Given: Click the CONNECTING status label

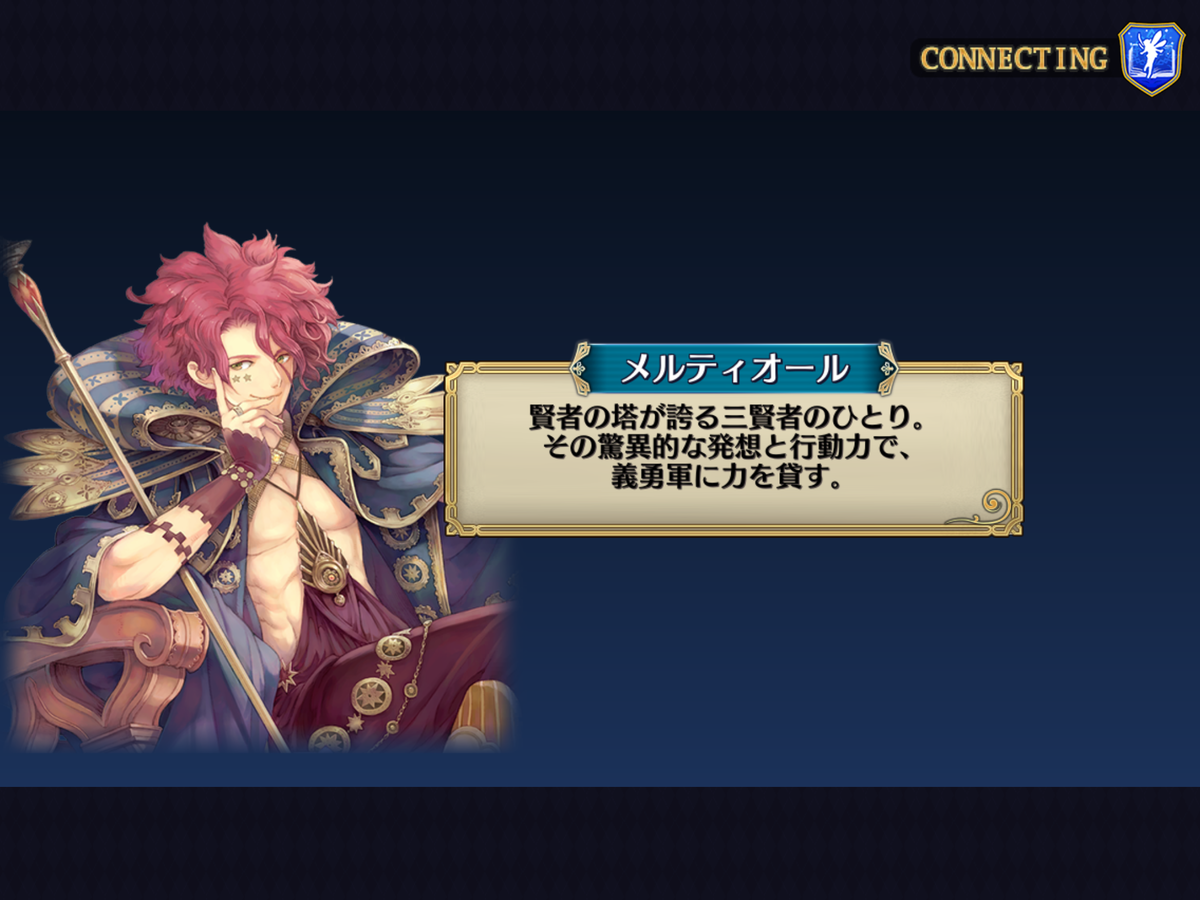Looking at the screenshot, I should [x=1014, y=59].
